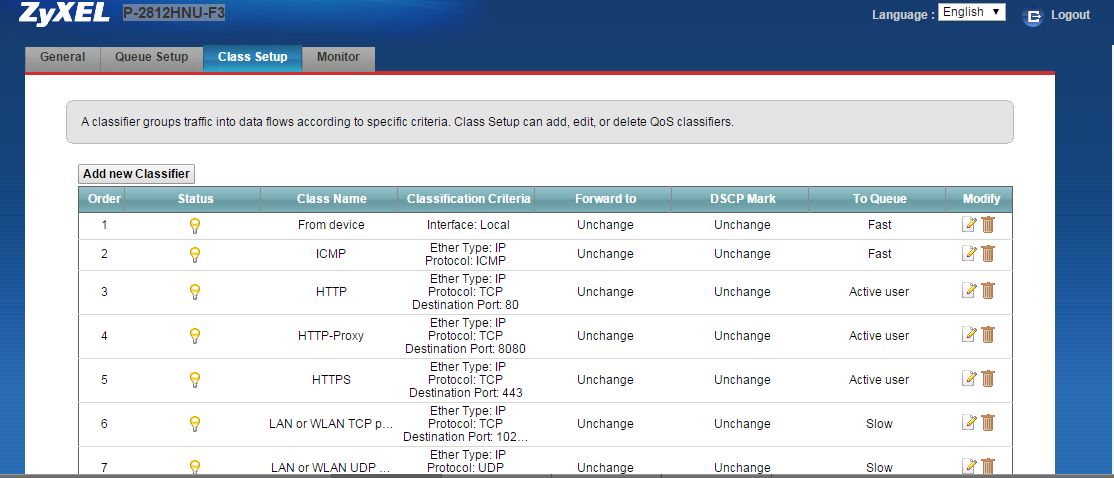This screenshot has width=1114, height=478.
Task: Toggle status bulb for order 3 HTTP
Action: (195, 292)
